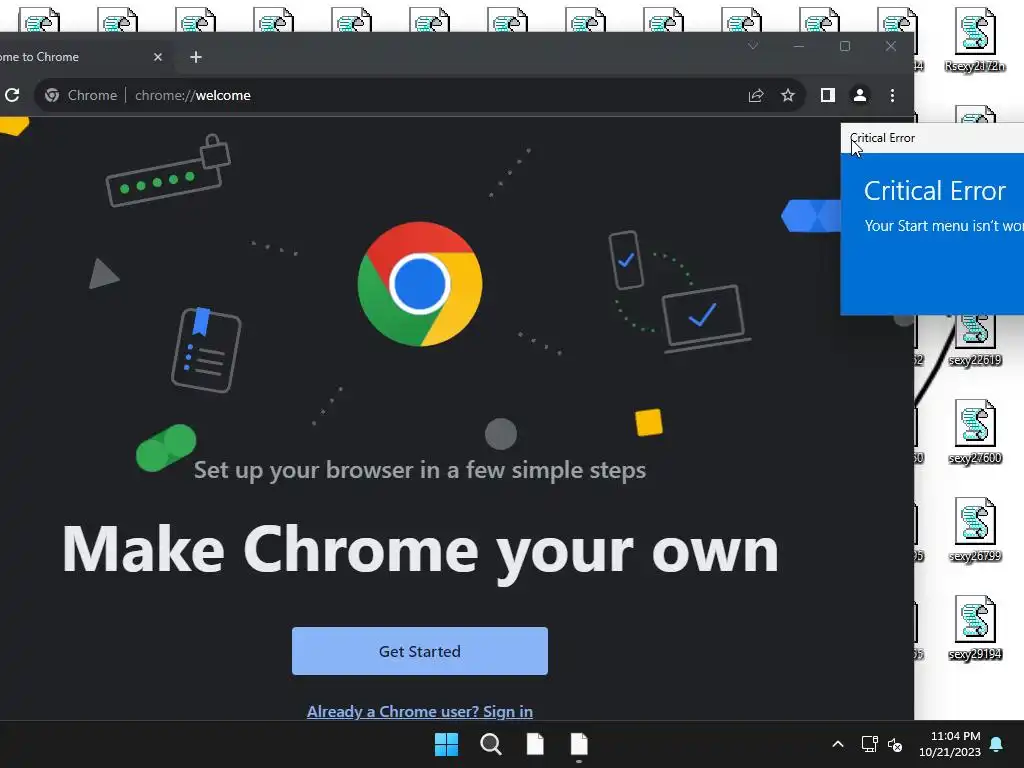Bookmark this tab with the star icon
The width and height of the screenshot is (1024, 768).
788,95
